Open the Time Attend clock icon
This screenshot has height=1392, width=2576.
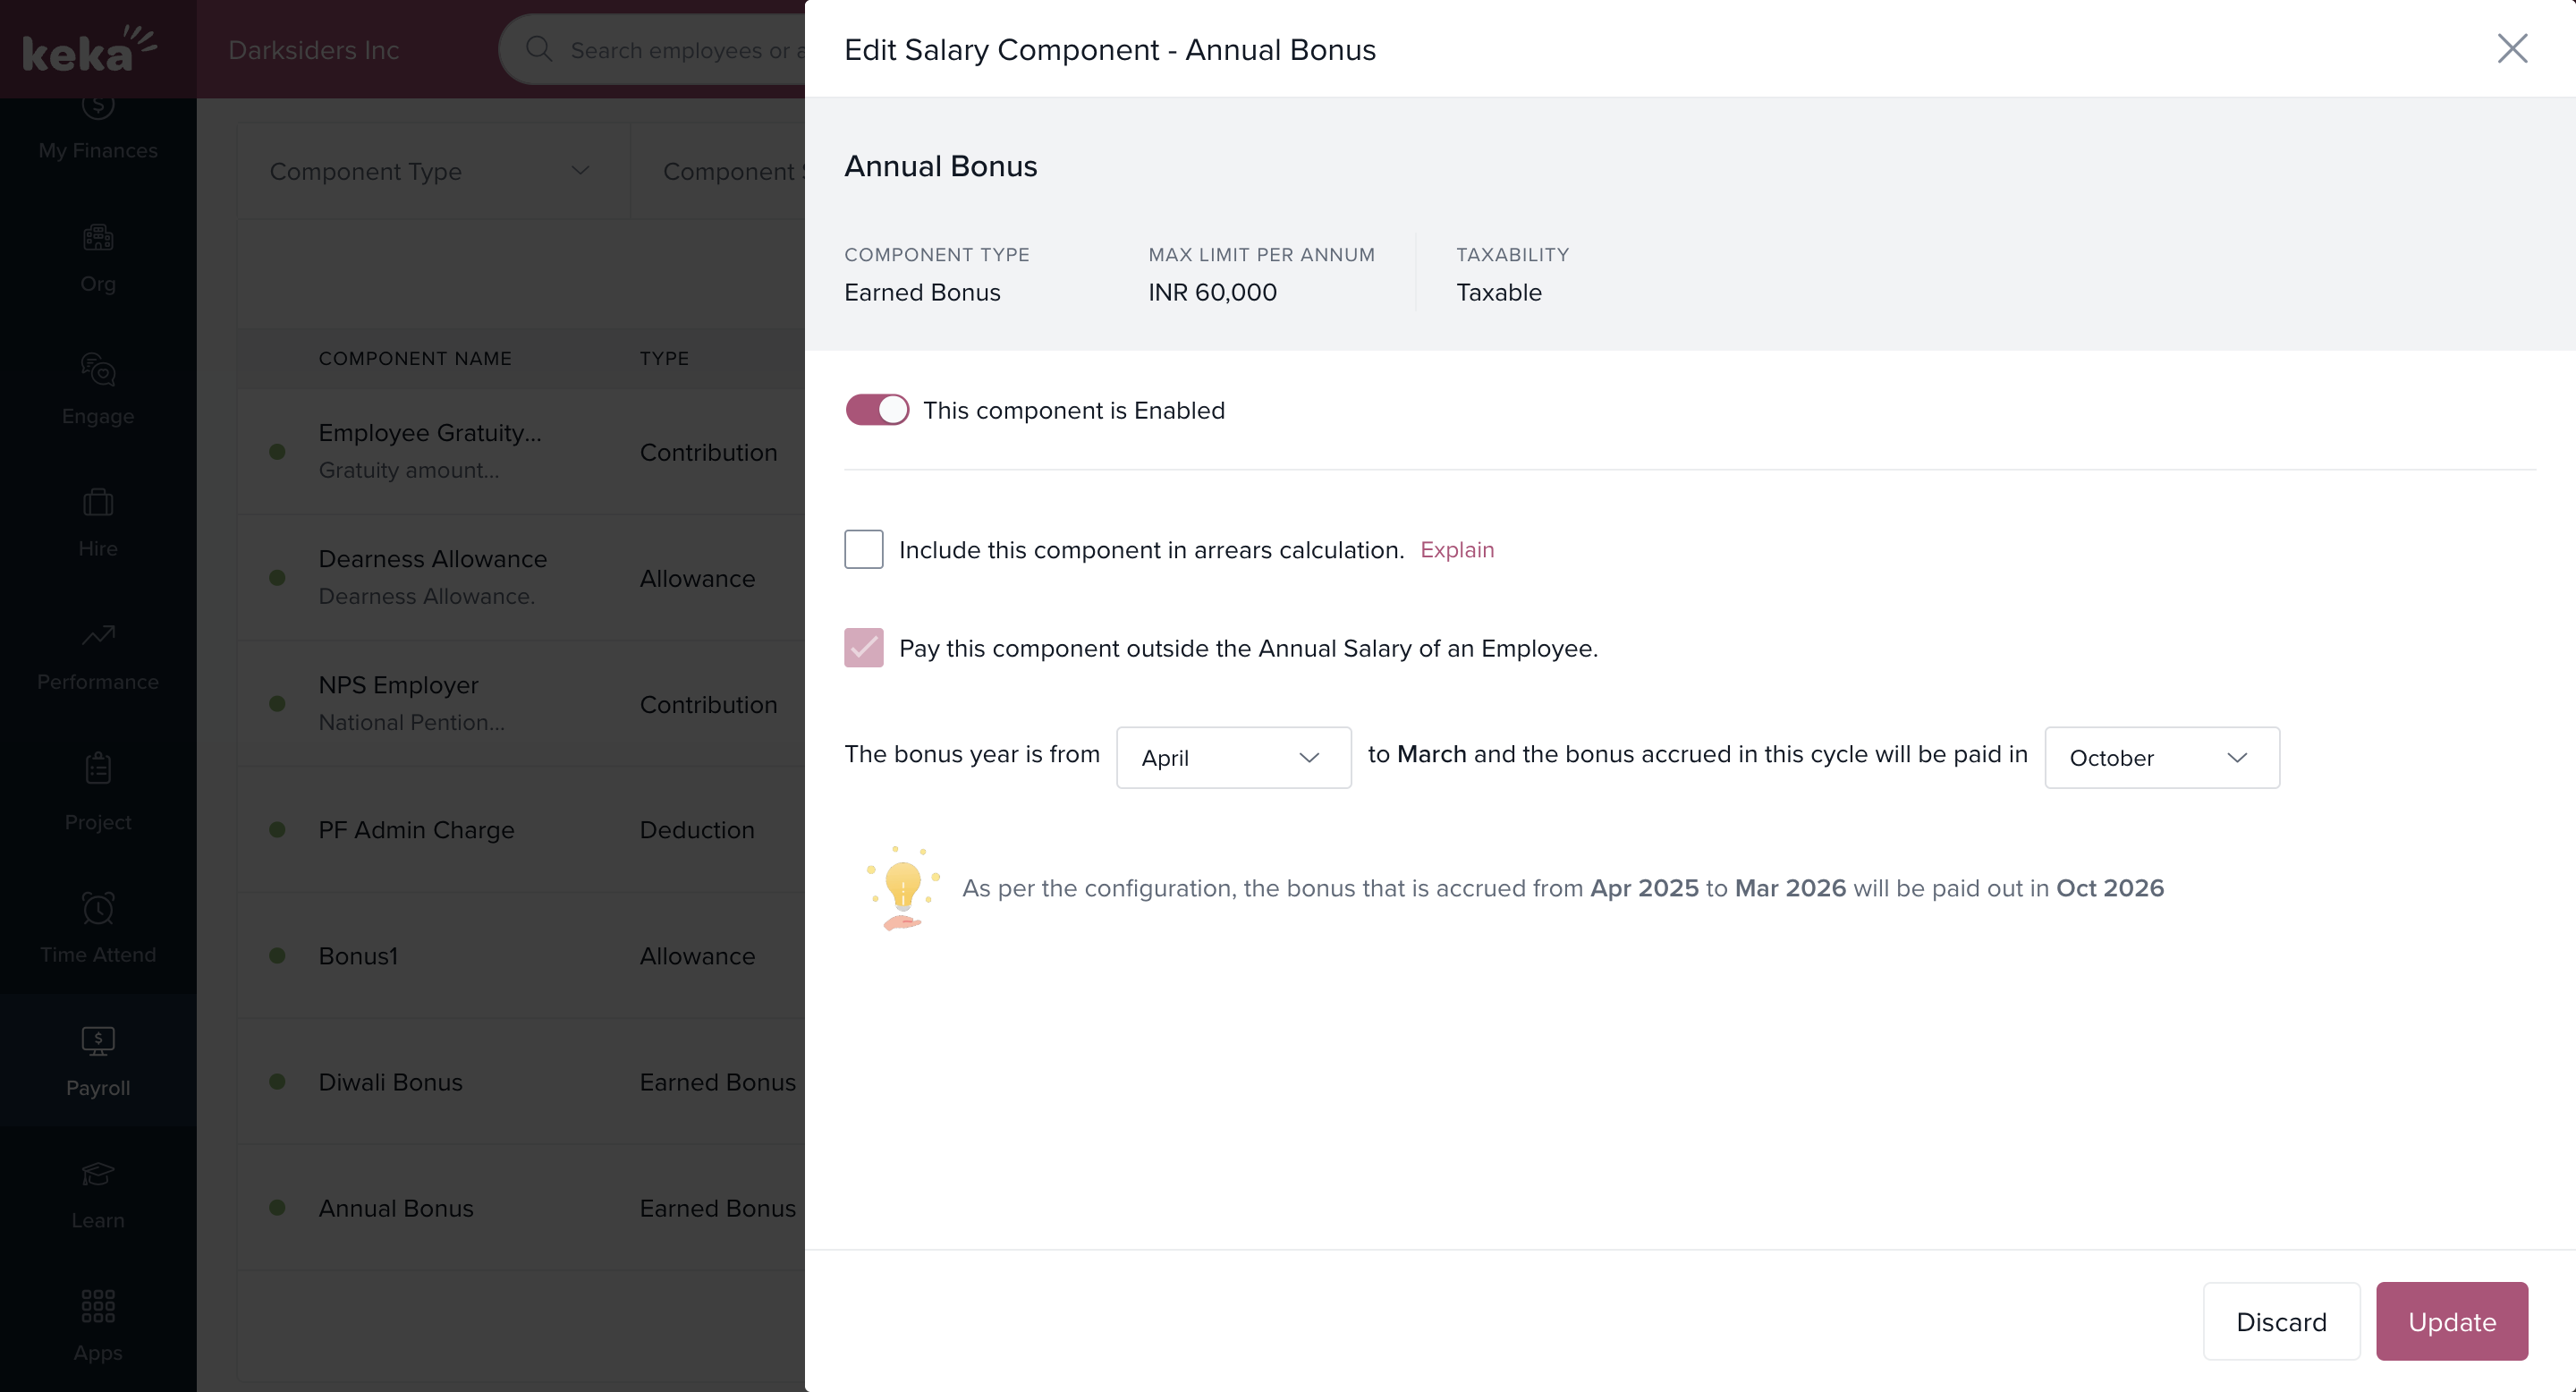tap(98, 908)
